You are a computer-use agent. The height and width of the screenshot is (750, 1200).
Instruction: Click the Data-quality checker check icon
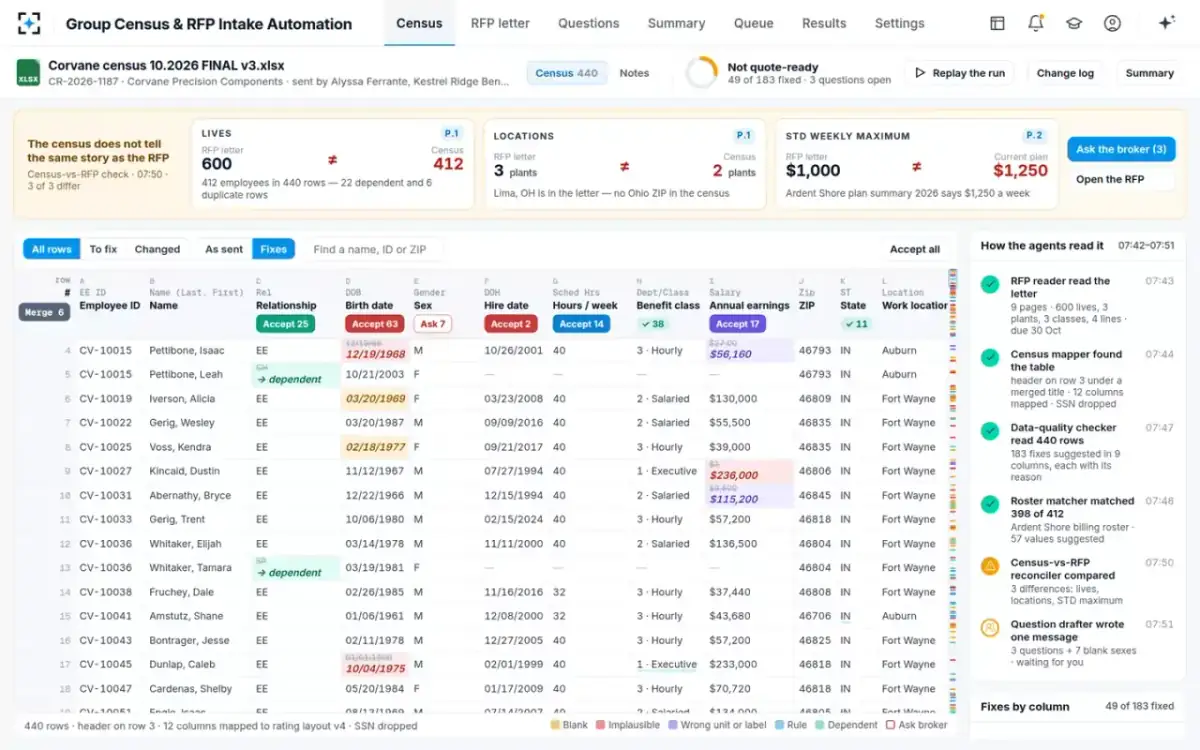990,431
